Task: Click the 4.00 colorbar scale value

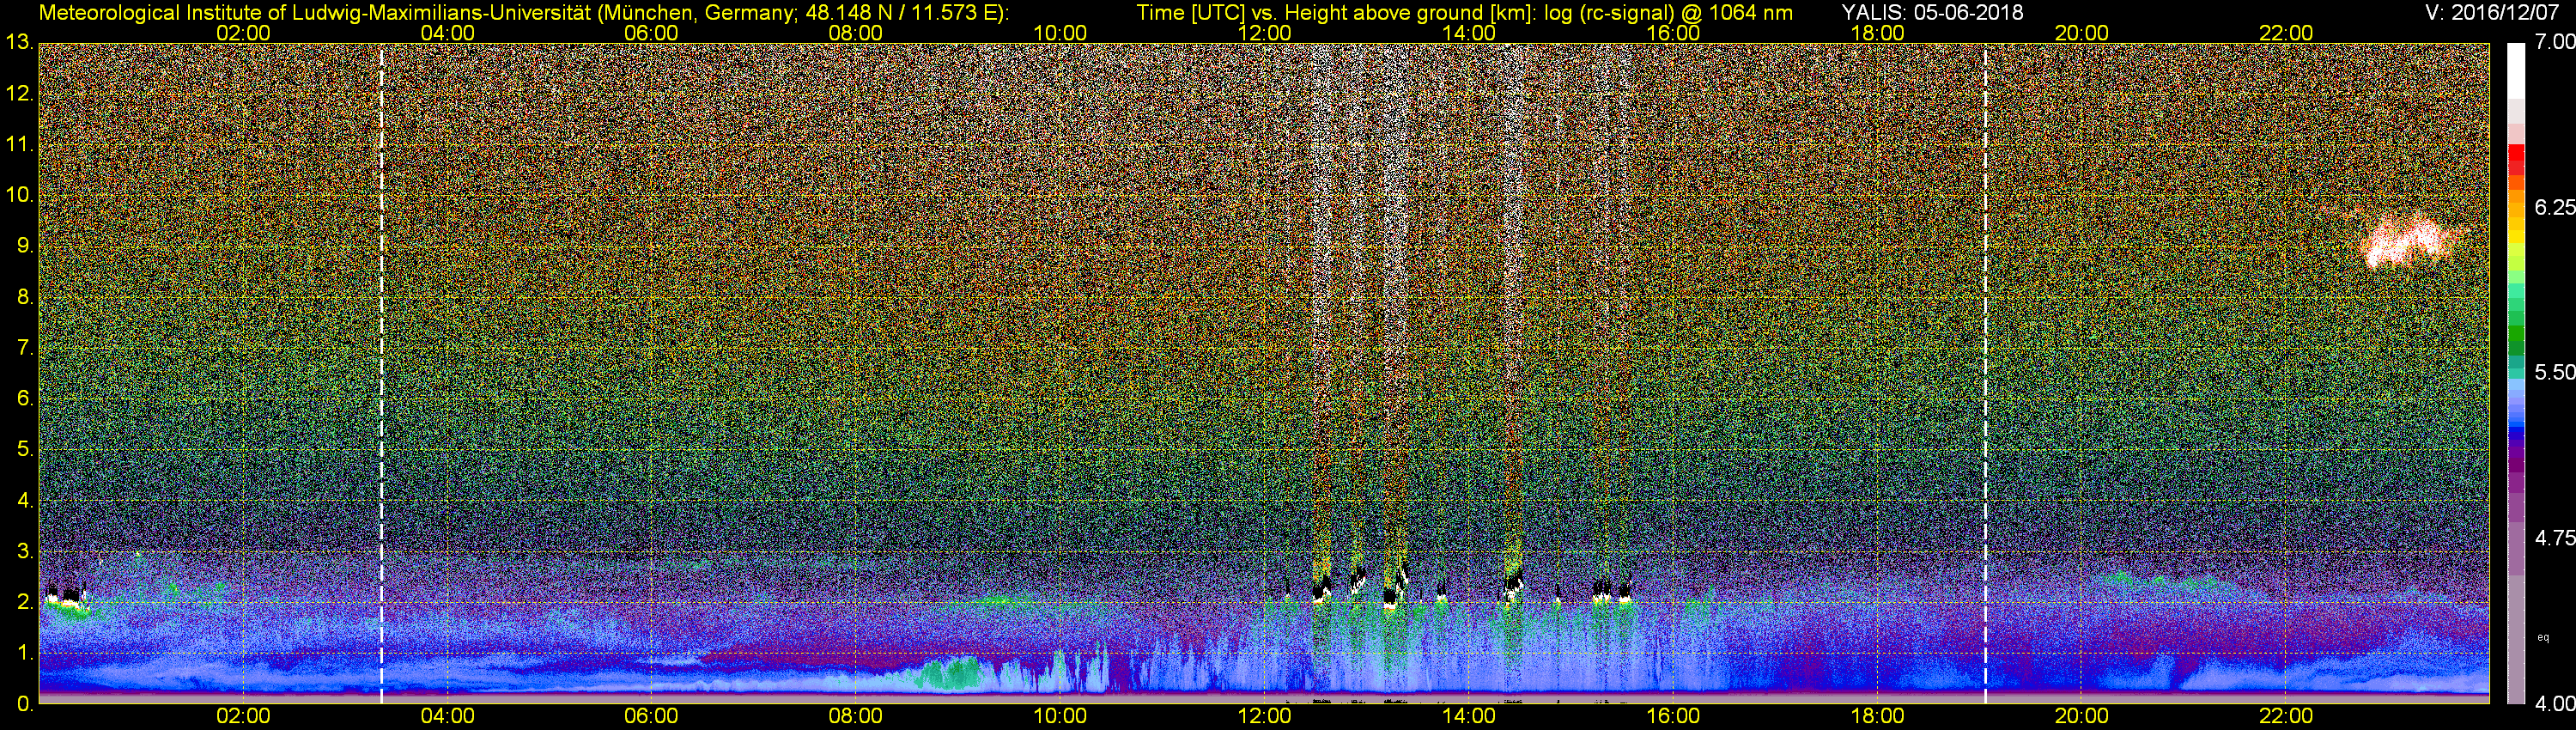Action: click(2554, 703)
